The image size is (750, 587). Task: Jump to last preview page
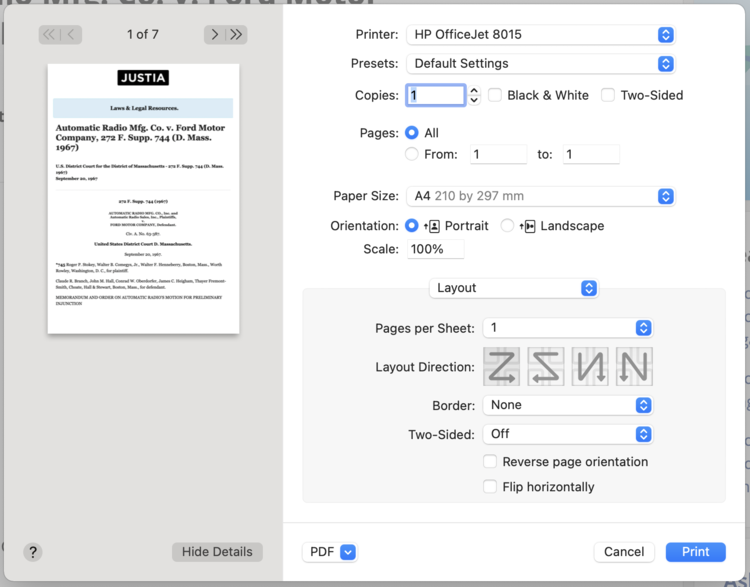tap(236, 34)
